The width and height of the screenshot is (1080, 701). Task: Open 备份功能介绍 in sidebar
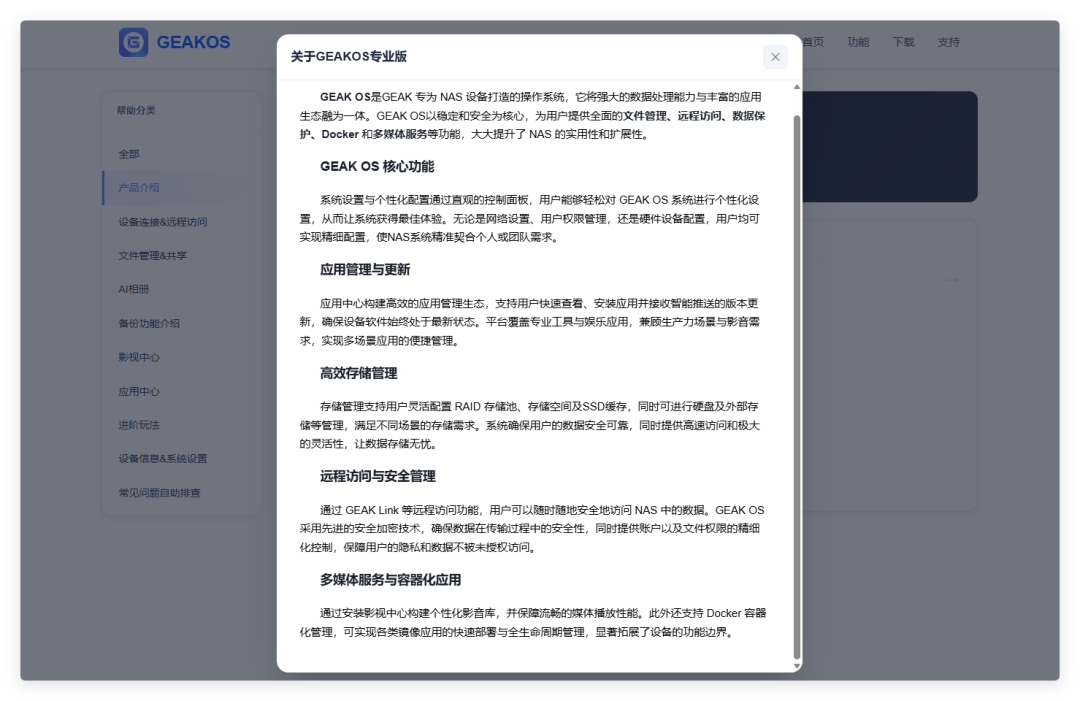pos(149,324)
